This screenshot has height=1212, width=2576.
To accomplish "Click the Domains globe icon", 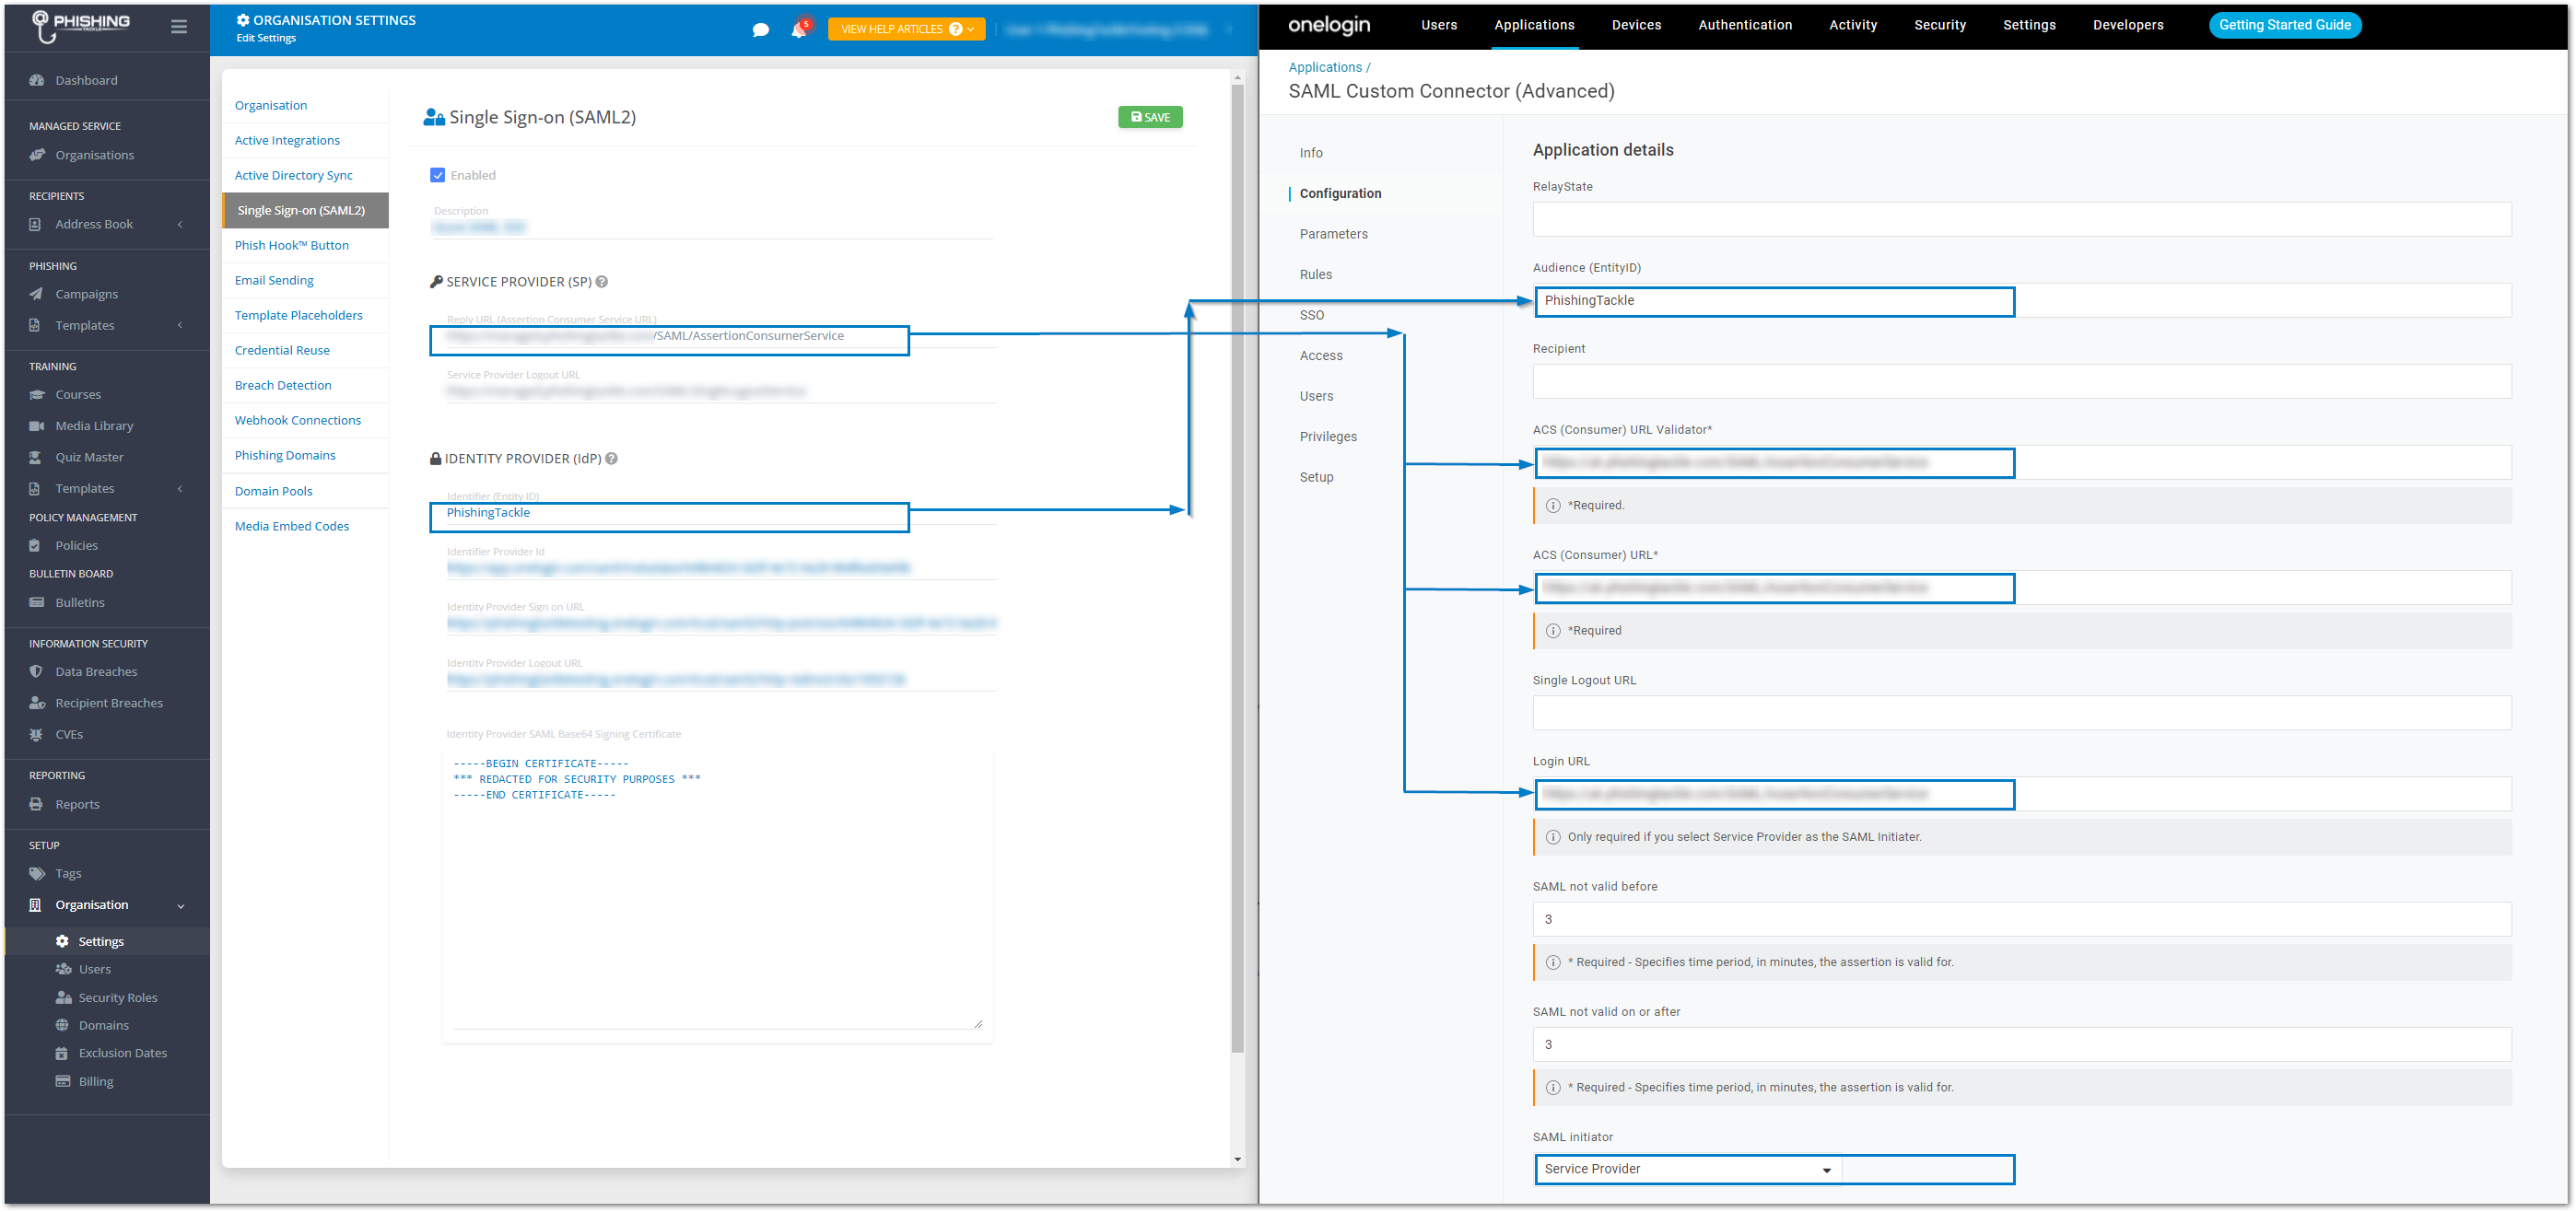I will click(x=62, y=1026).
